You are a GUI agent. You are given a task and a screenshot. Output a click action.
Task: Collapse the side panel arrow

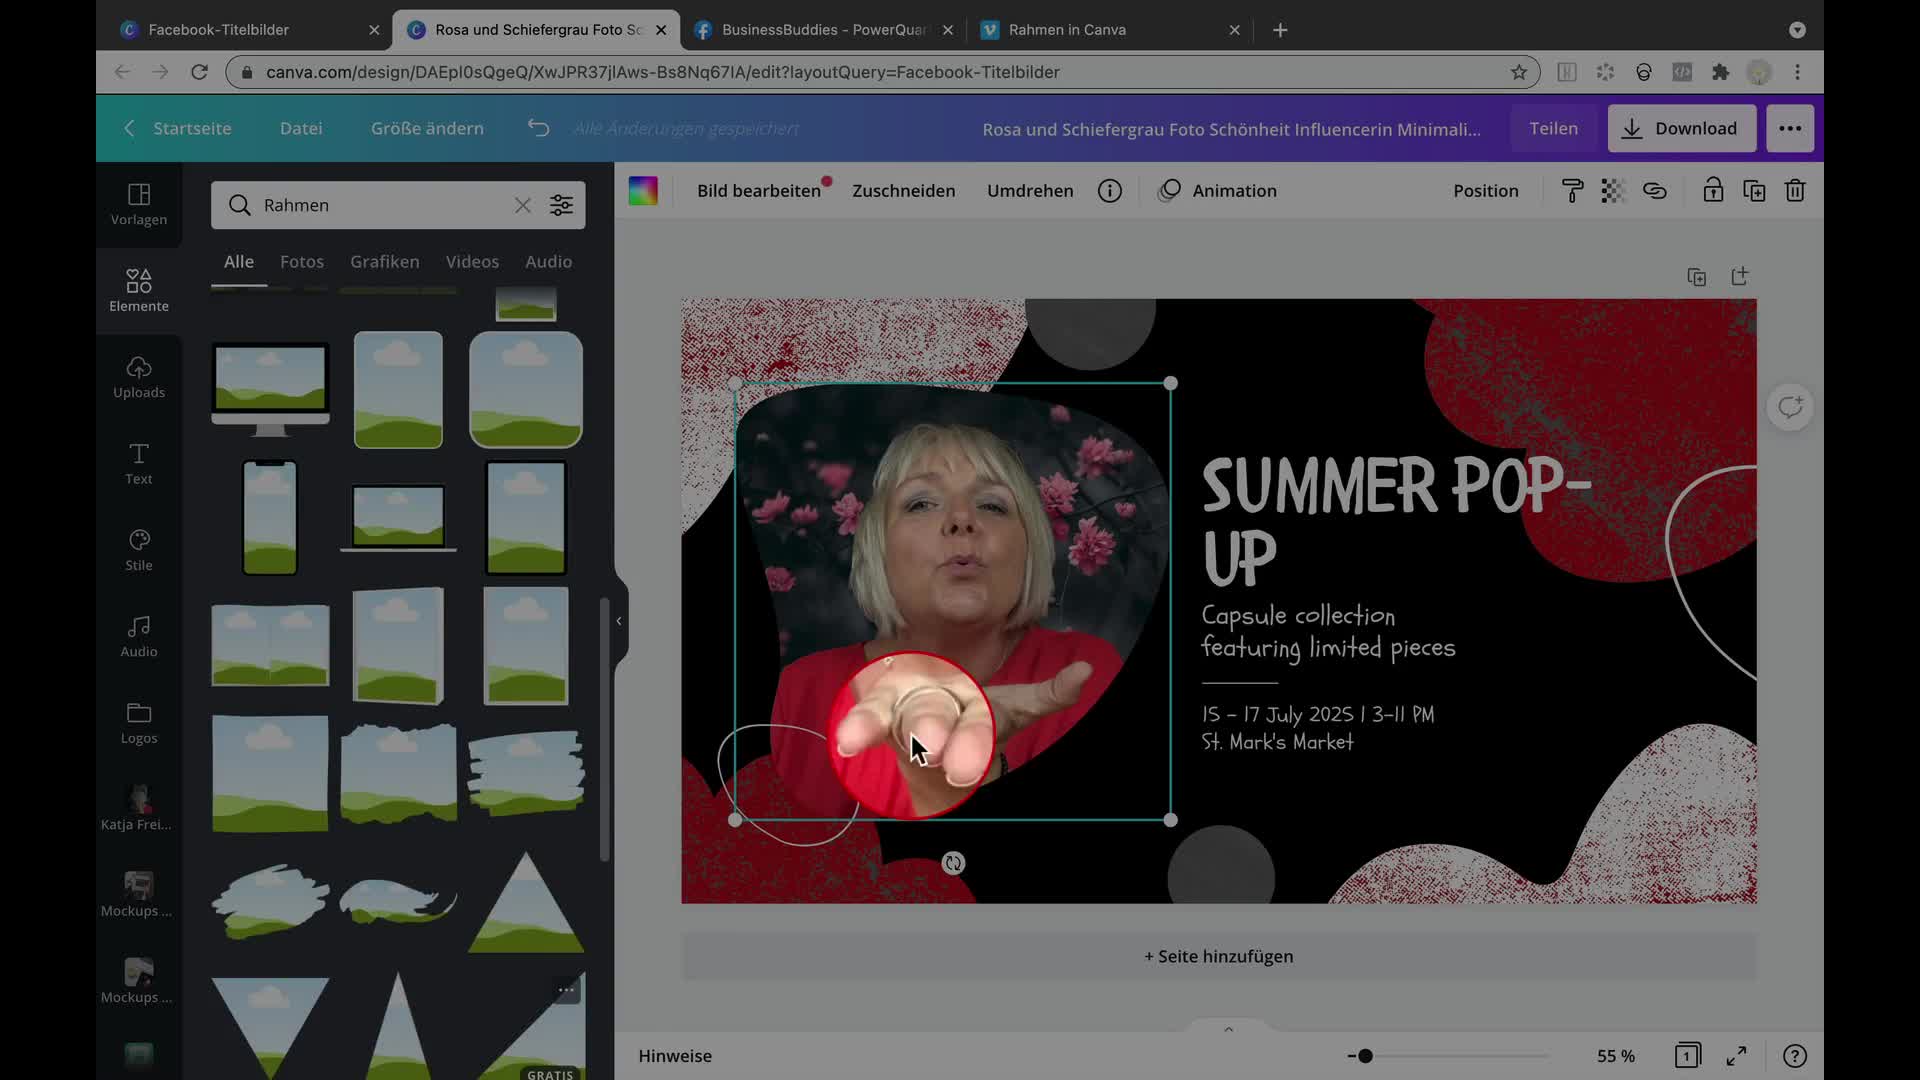[x=619, y=621]
